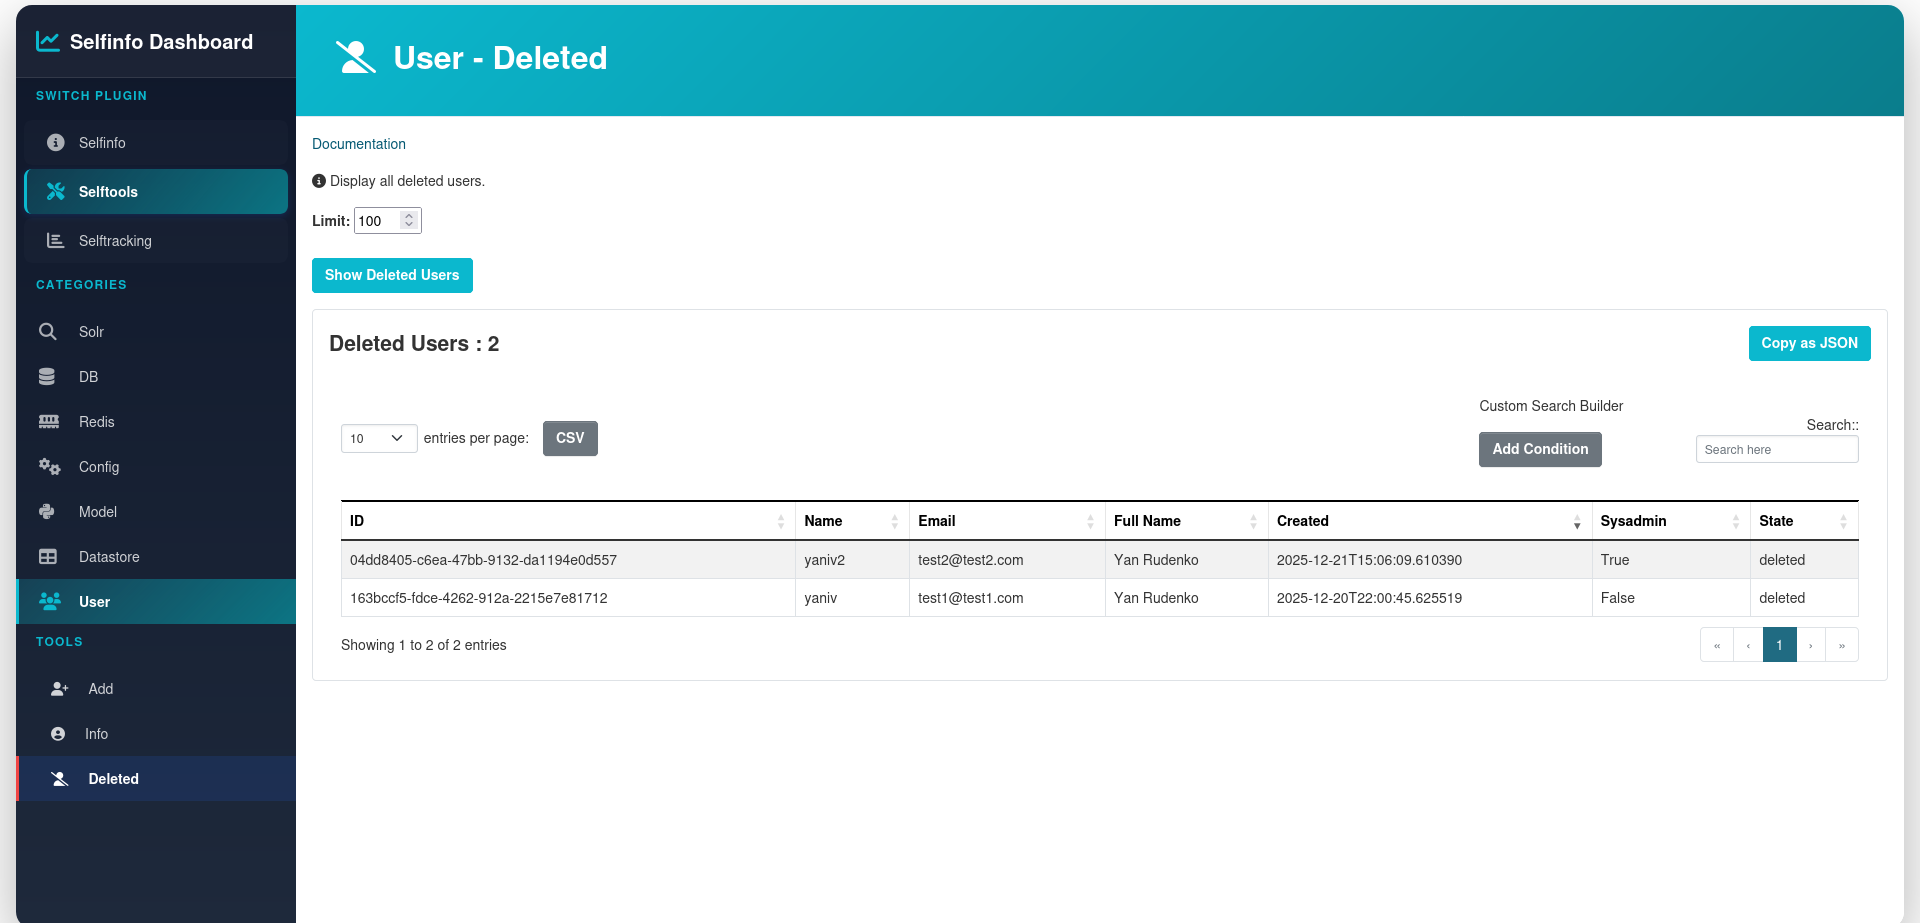Click the Config gears icon
This screenshot has height=923, width=1920.
[x=49, y=467]
